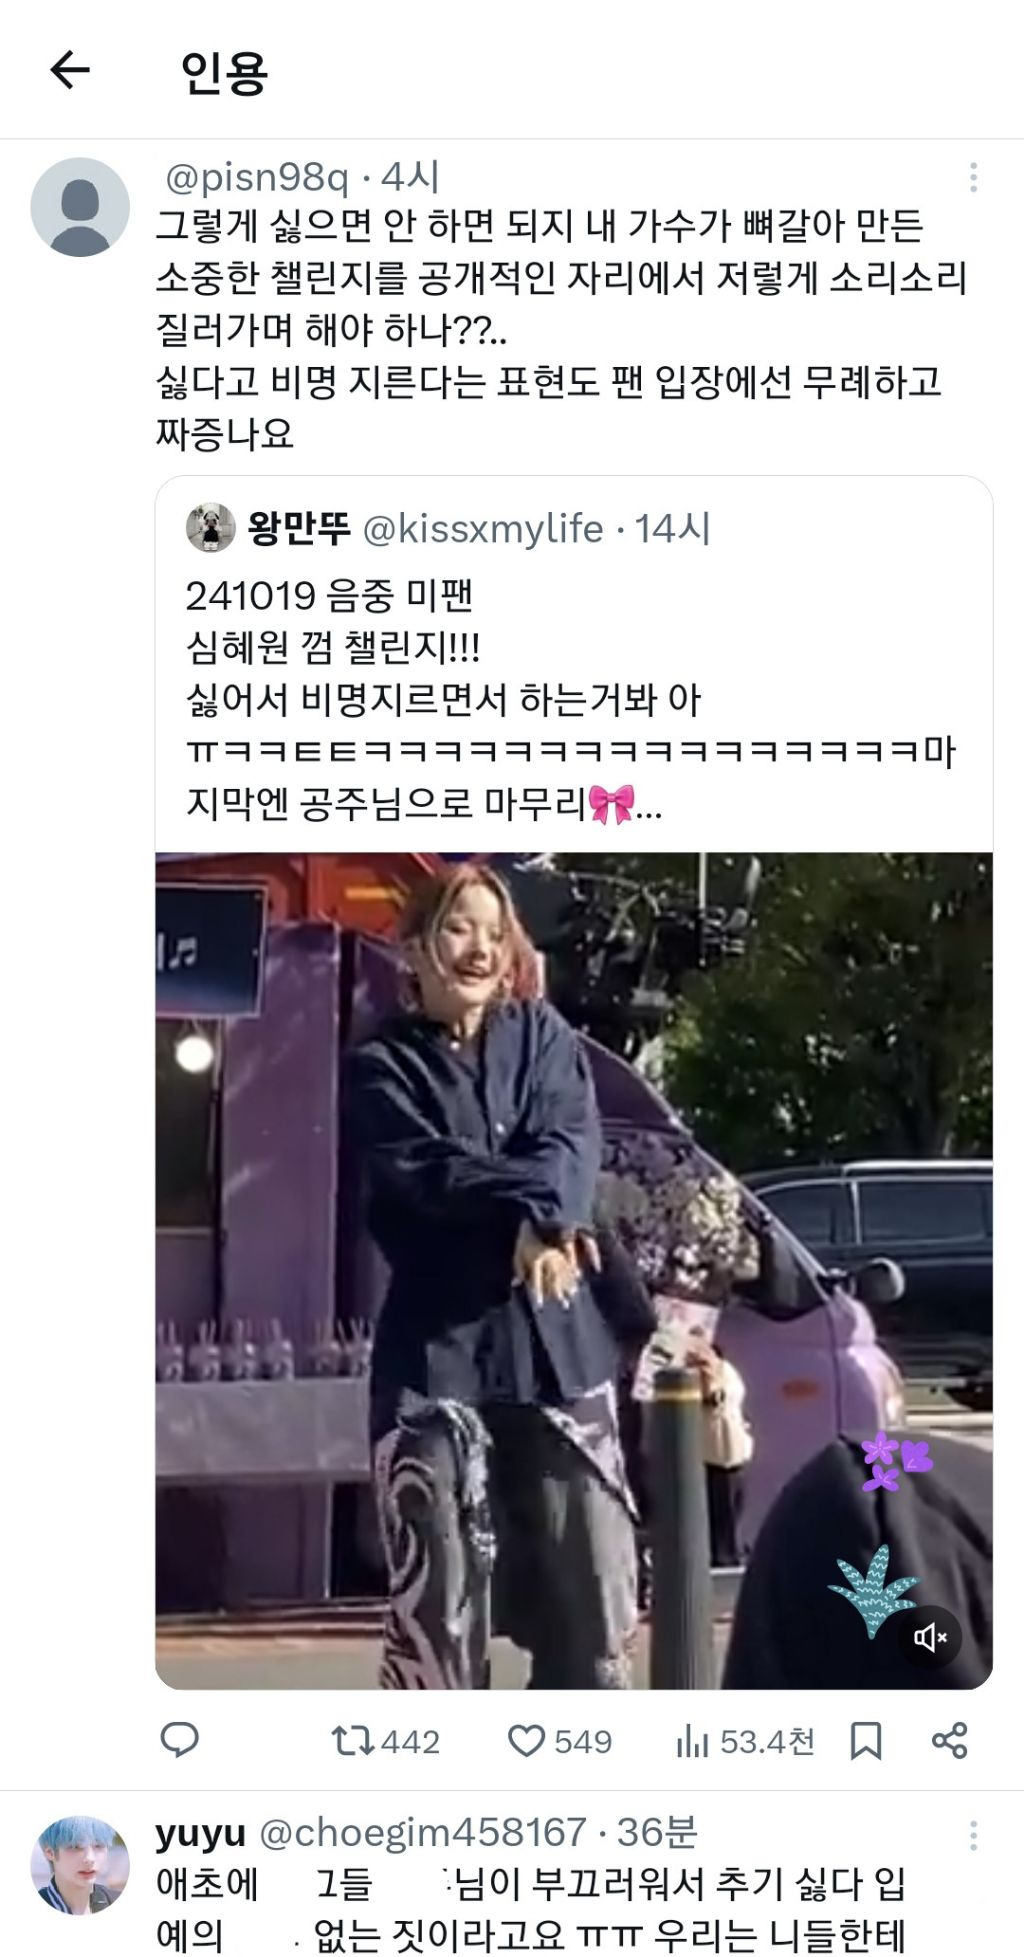Open @pisn98q's default profile avatar
This screenshot has width=1024, height=1957.
pyautogui.click(x=80, y=207)
